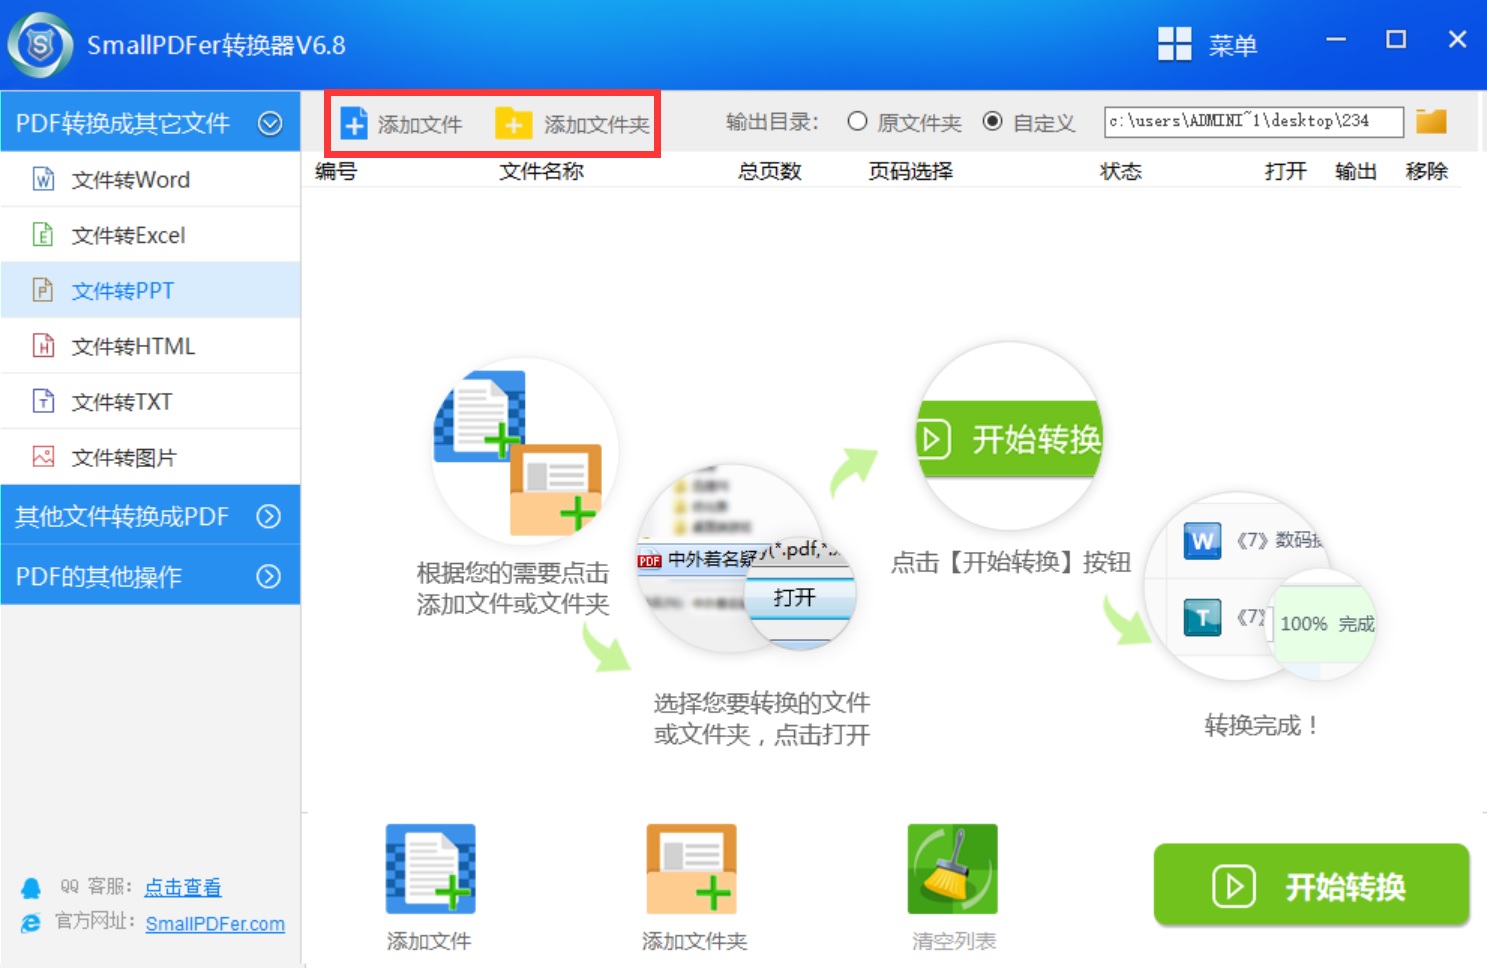Click the 打开 column header

(x=1286, y=171)
